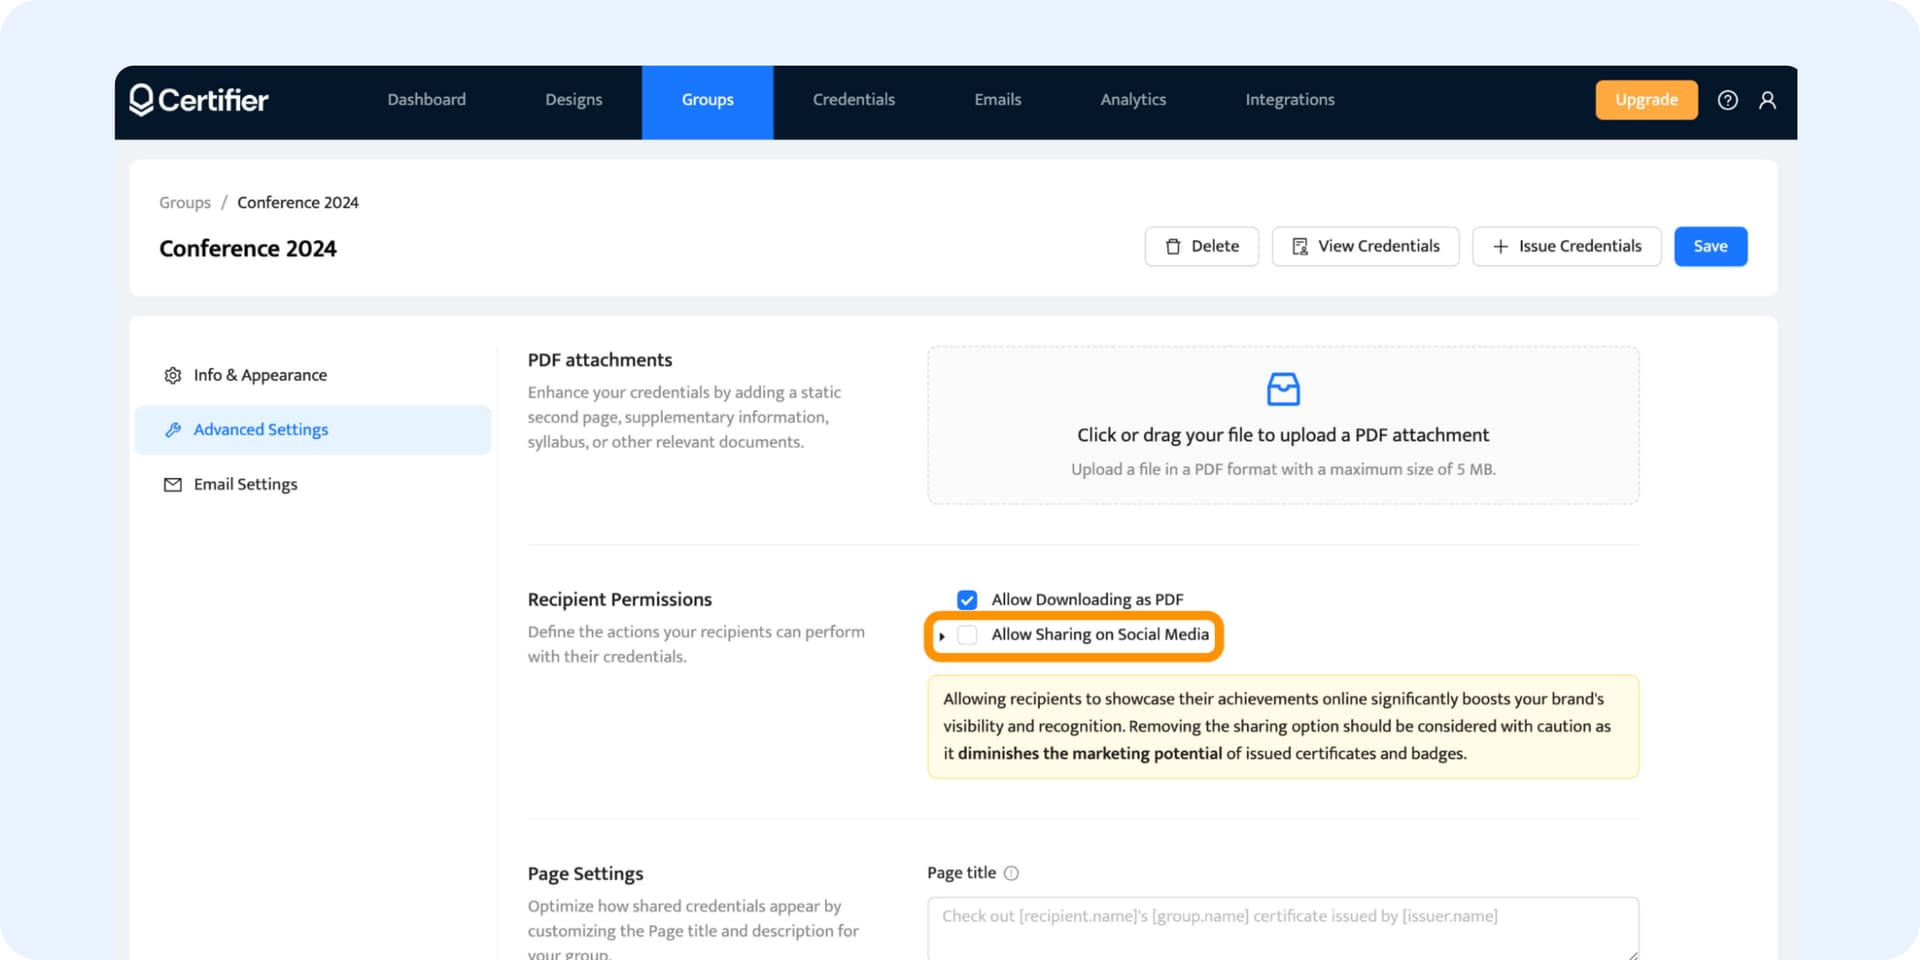Open the help question mark icon
This screenshot has width=1920, height=960.
(1727, 100)
